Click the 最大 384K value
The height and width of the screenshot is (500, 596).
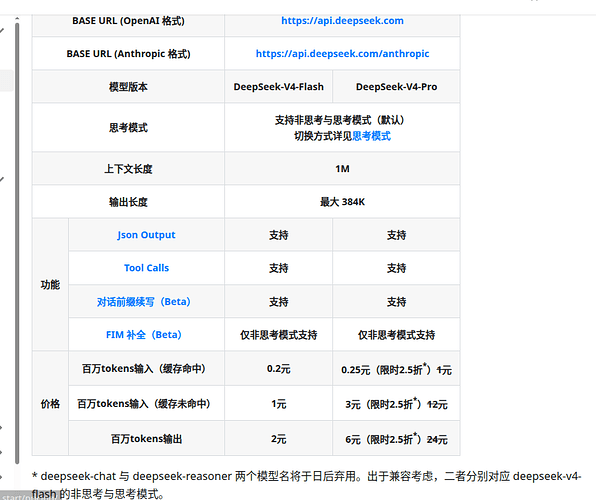[342, 202]
